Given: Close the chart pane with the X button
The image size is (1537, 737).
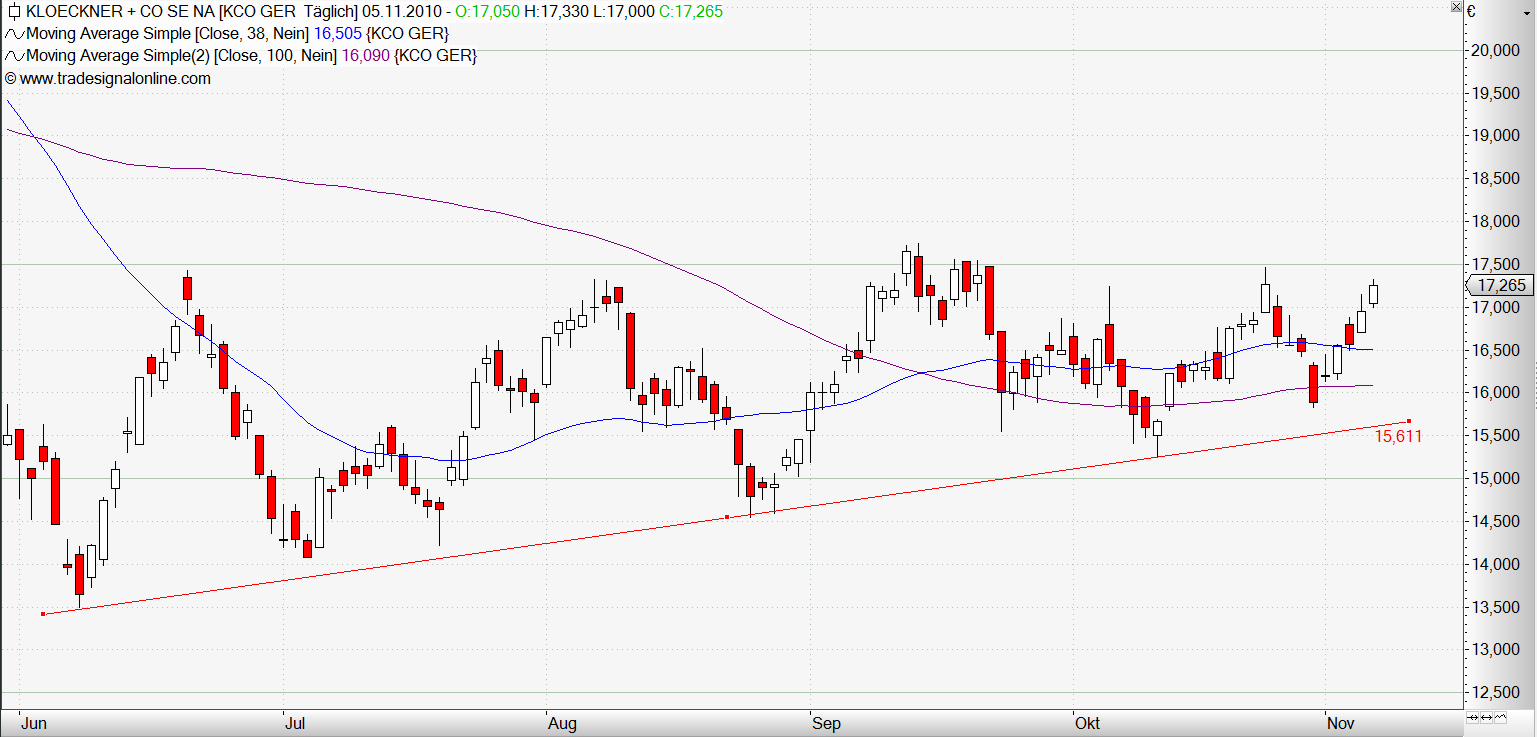Looking at the screenshot, I should [x=1456, y=7].
